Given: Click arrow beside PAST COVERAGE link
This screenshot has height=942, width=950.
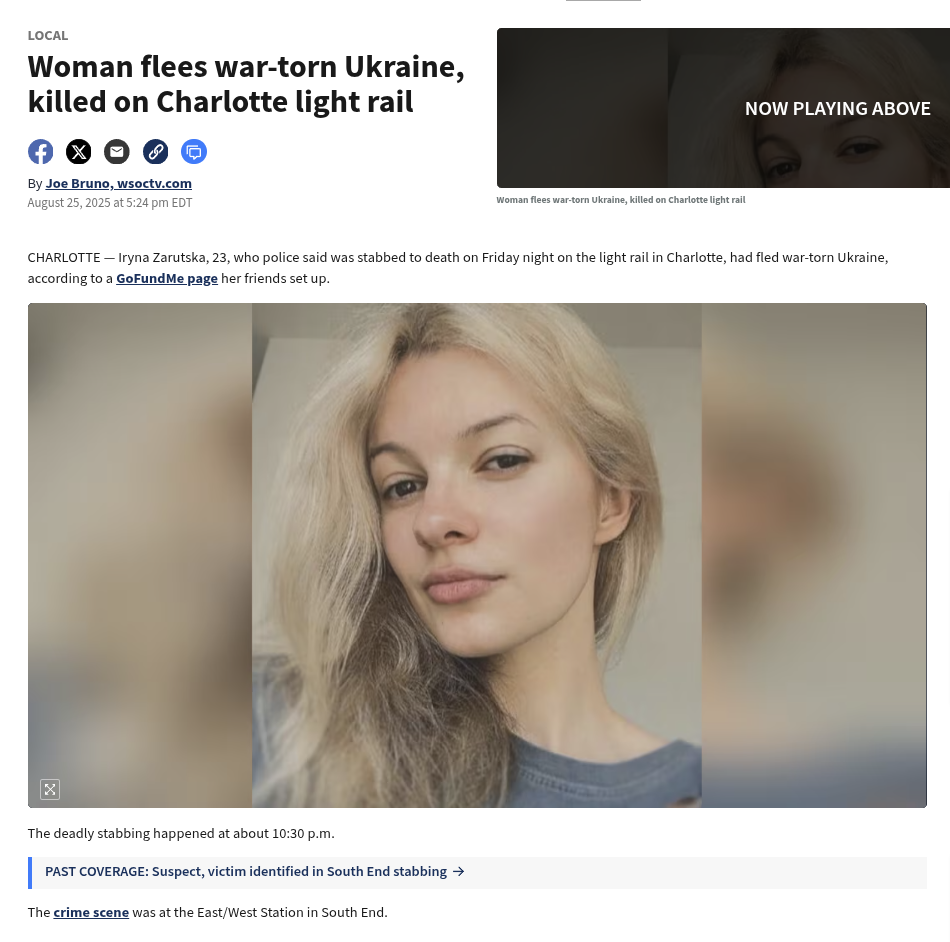Looking at the screenshot, I should (x=459, y=871).
